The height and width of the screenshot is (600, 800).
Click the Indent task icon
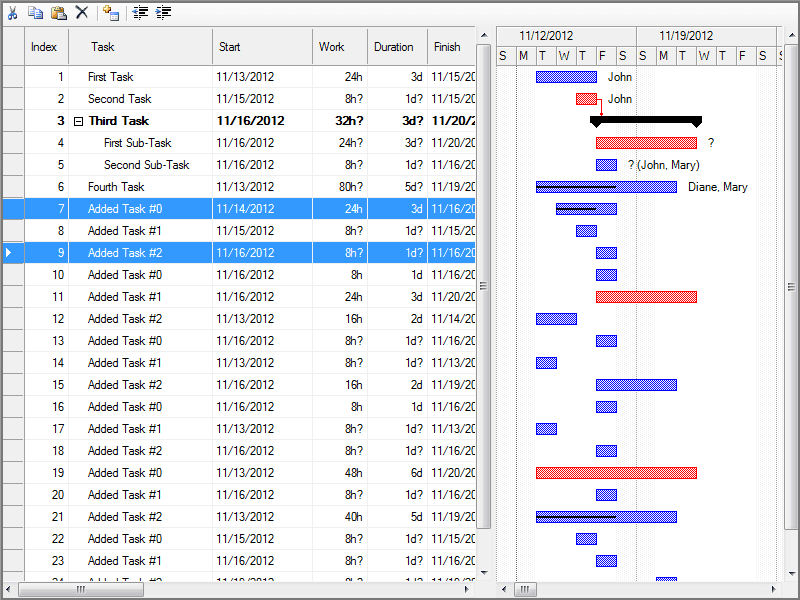[x=163, y=13]
